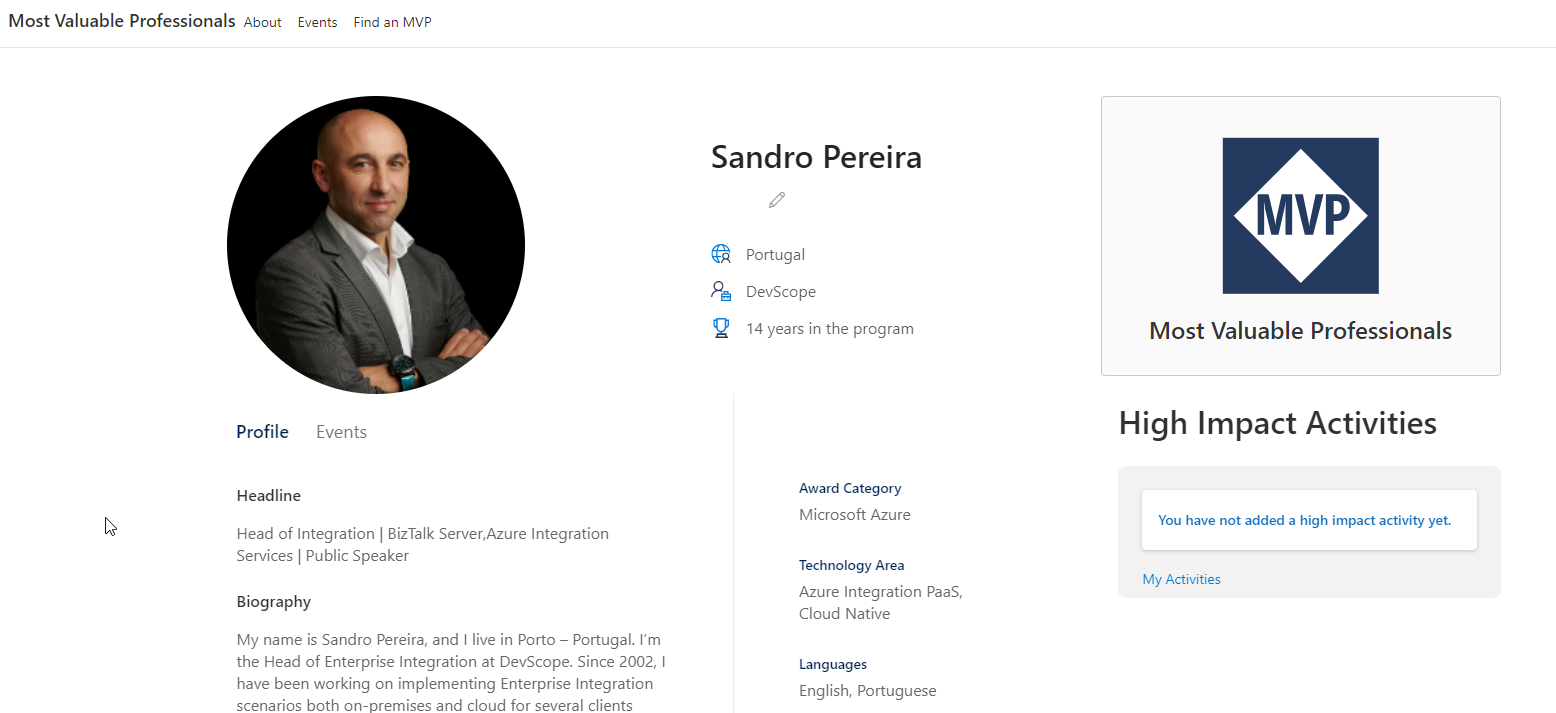
Task: Click the Most Valuable Professionals site title
Action: (122, 21)
